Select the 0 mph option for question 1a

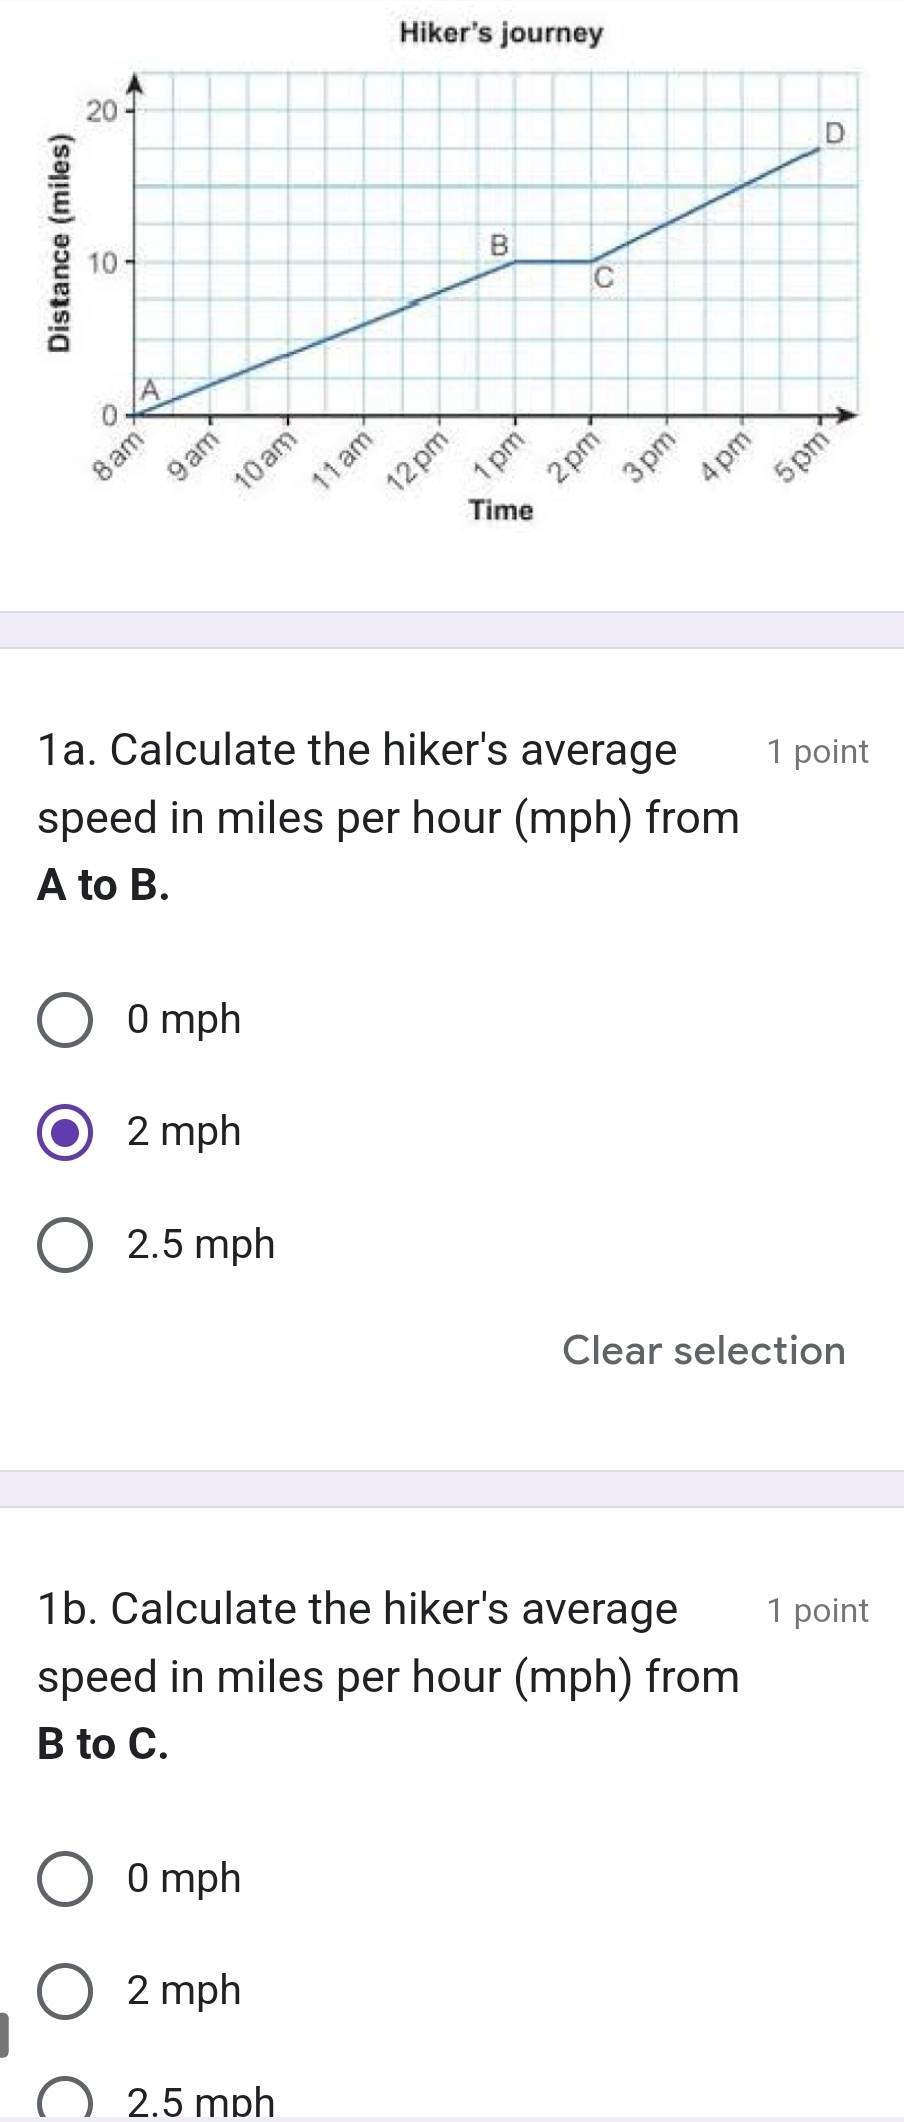coord(64,1019)
